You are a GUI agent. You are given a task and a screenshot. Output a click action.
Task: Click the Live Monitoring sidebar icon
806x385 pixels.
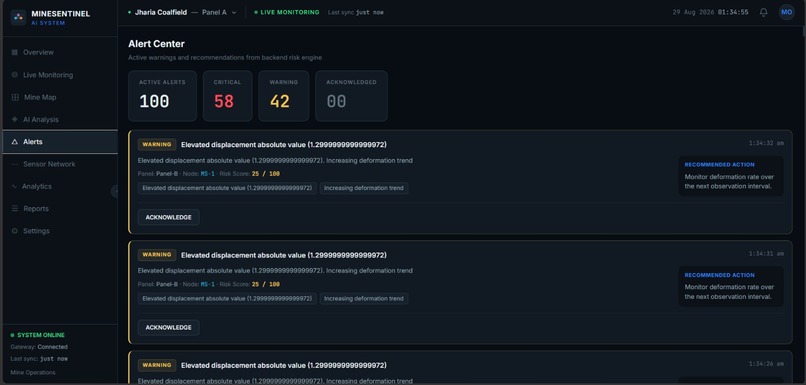pos(14,75)
